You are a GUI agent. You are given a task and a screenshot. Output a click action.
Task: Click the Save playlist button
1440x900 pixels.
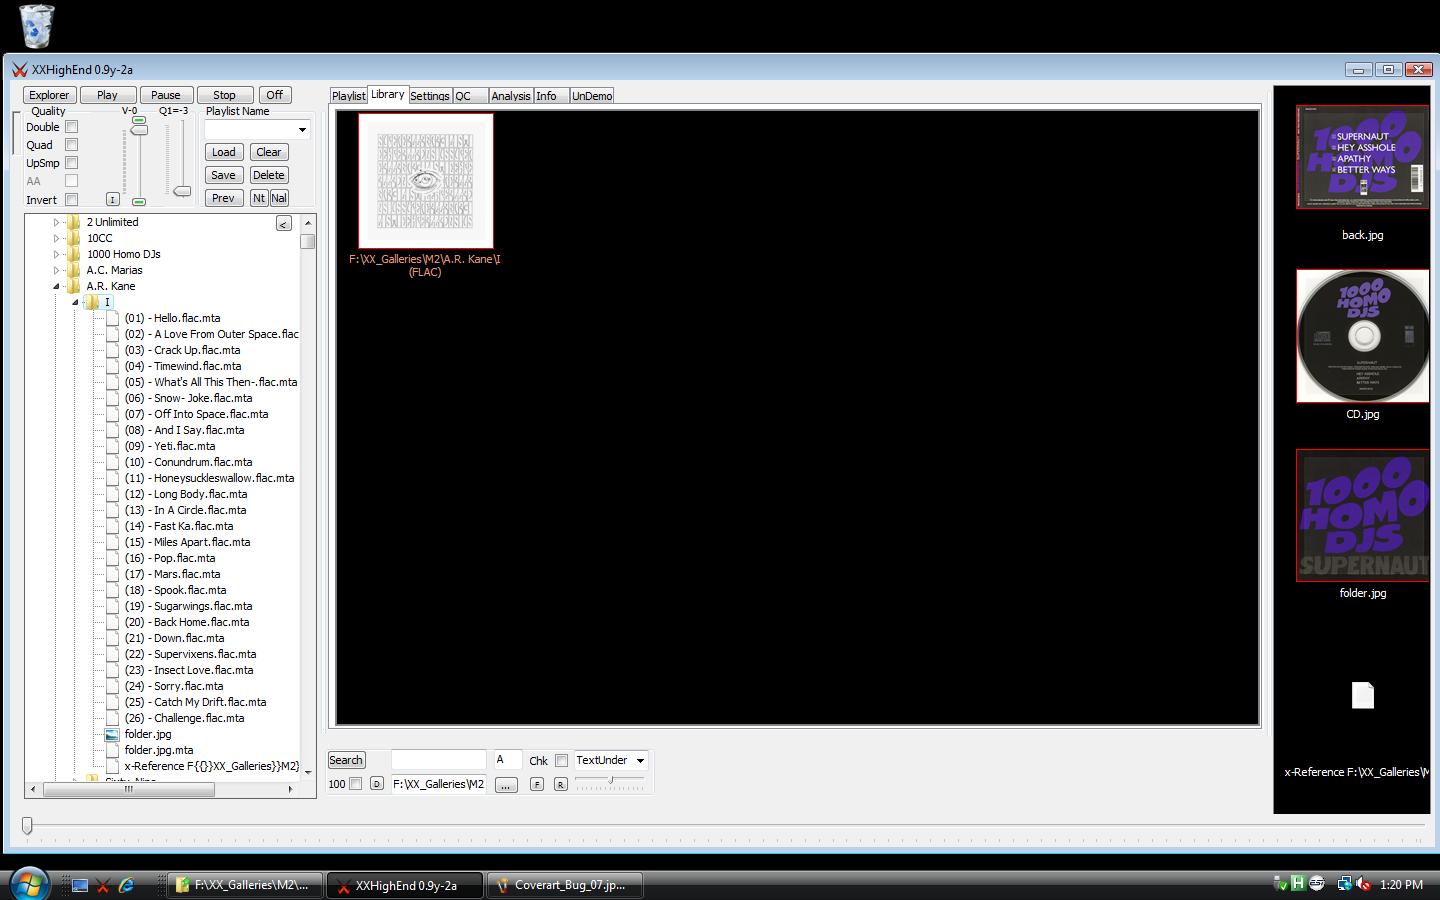pyautogui.click(x=224, y=175)
